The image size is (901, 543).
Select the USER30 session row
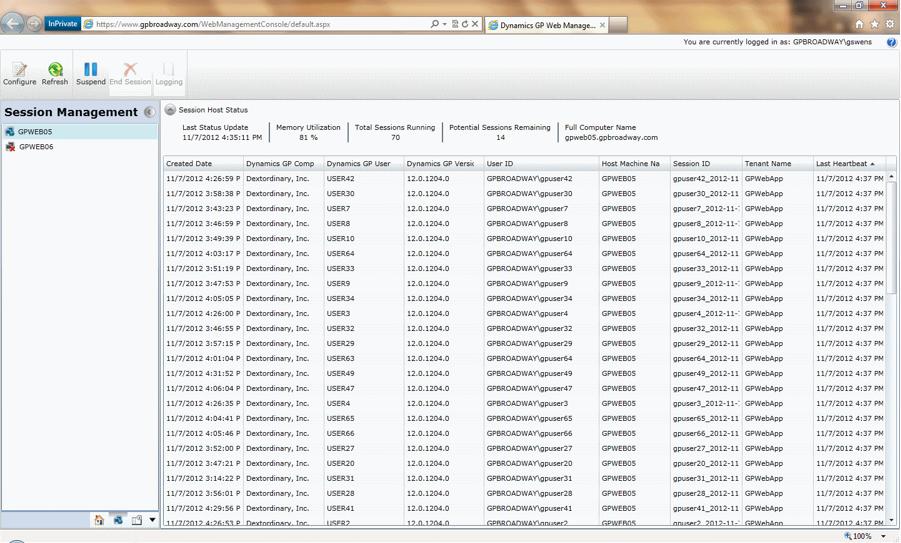(524, 194)
